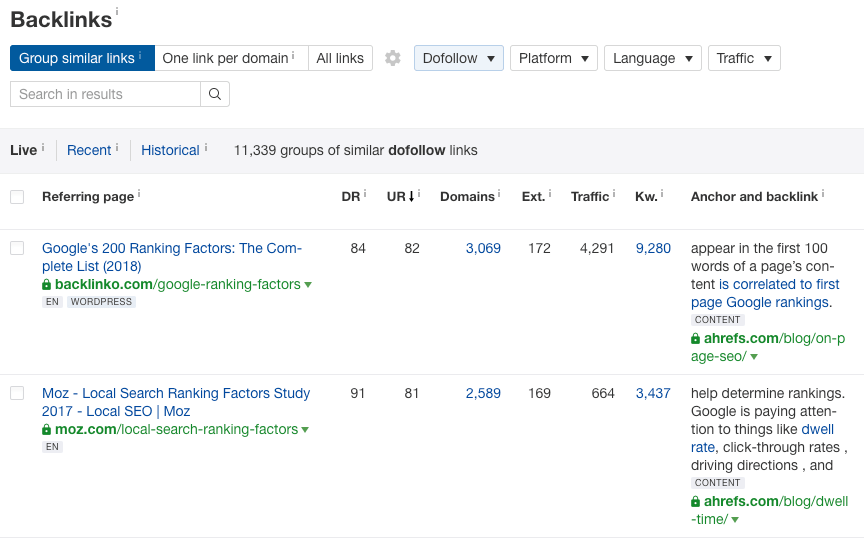This screenshot has width=864, height=538.
Task: Click the EN tag under moz.com
Action: pos(52,447)
